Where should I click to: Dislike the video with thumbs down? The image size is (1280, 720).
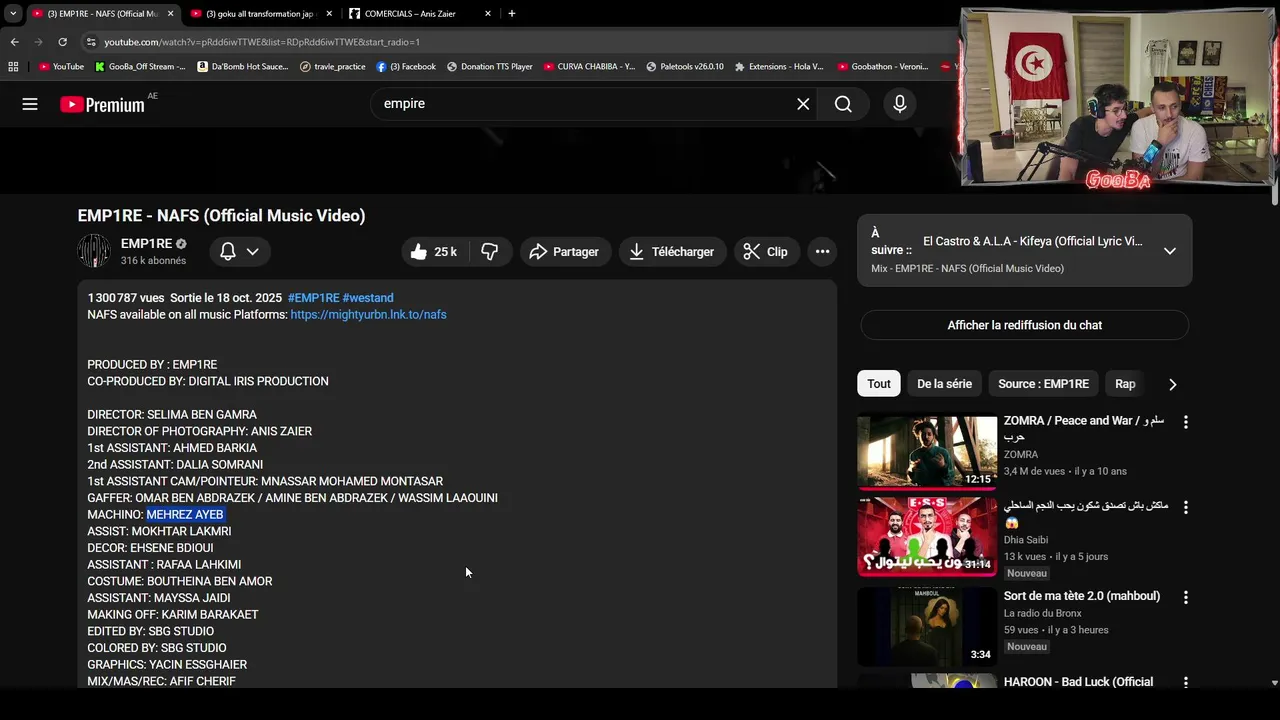[490, 252]
